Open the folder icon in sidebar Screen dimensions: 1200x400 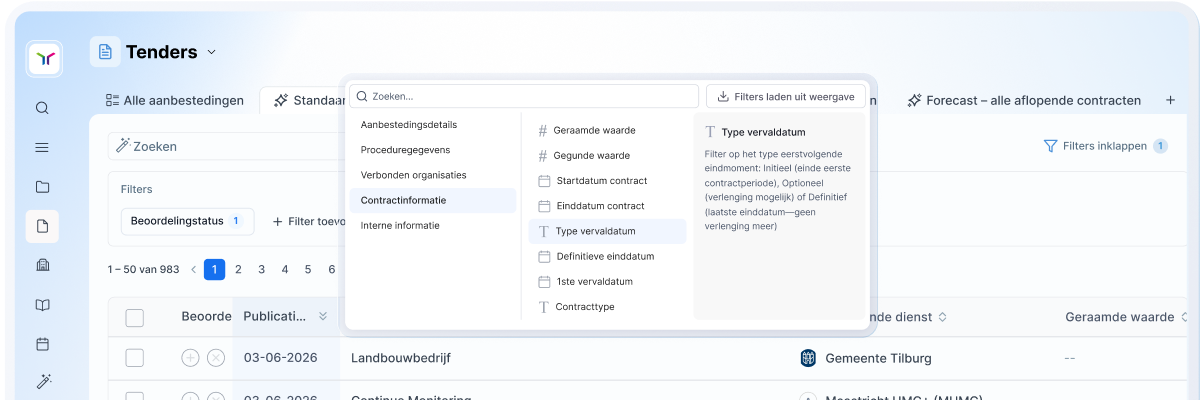click(42, 186)
